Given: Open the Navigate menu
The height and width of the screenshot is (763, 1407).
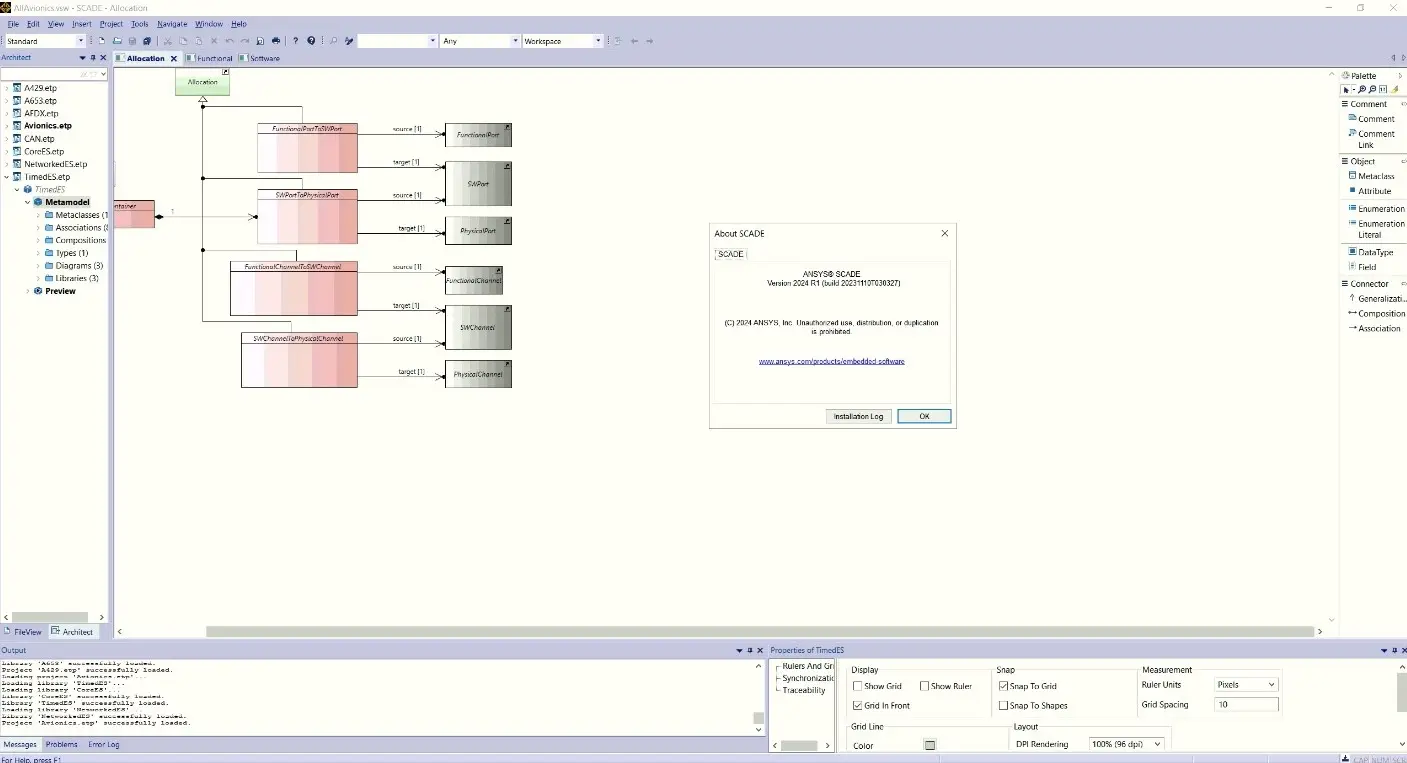Looking at the screenshot, I should click(172, 24).
